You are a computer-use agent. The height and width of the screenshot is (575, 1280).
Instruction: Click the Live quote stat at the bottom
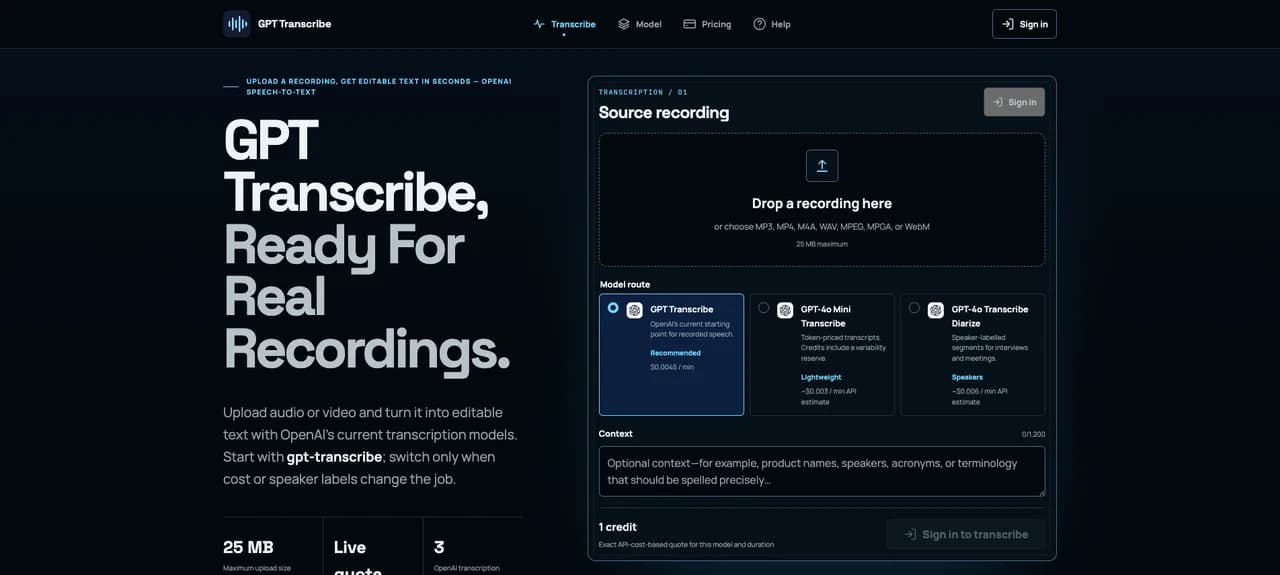click(358, 558)
